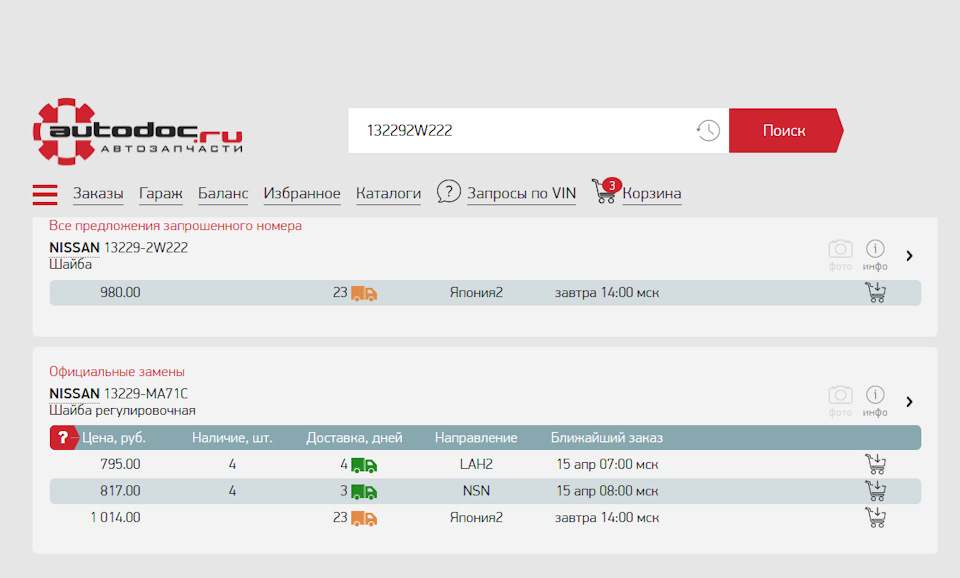Click the NISSAN brand link for 13229-MA71C
This screenshot has height=578, width=960.
point(74,393)
